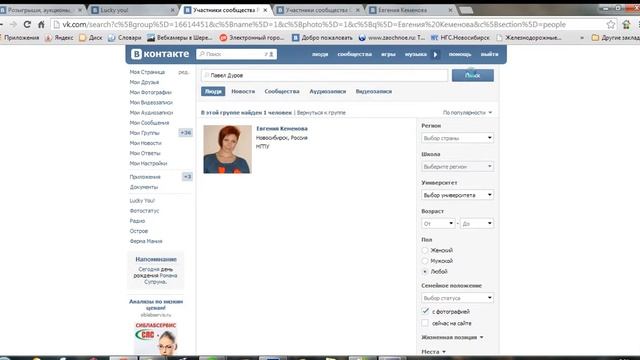
Task: Open the Lucky You! sidebar app link
Action: tap(142, 201)
